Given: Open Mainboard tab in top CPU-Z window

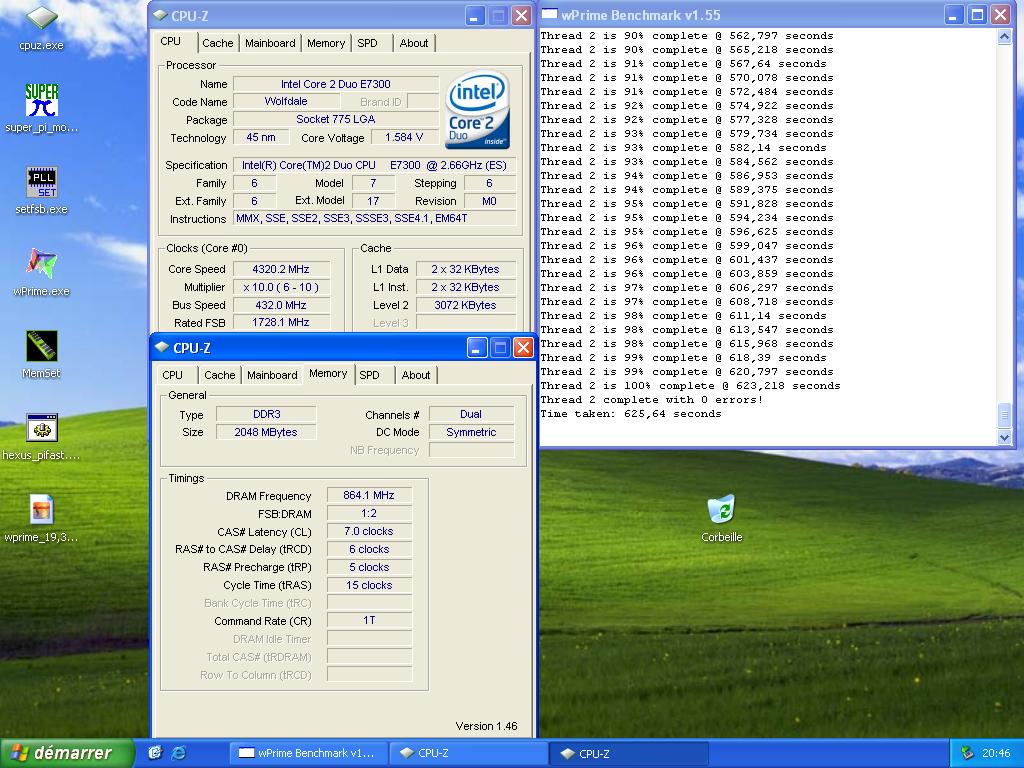Looking at the screenshot, I should pos(270,43).
